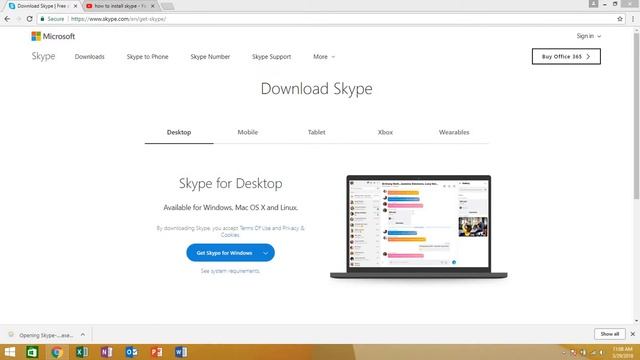
Task: Reload the page with the refresh icon
Action: 29,19
